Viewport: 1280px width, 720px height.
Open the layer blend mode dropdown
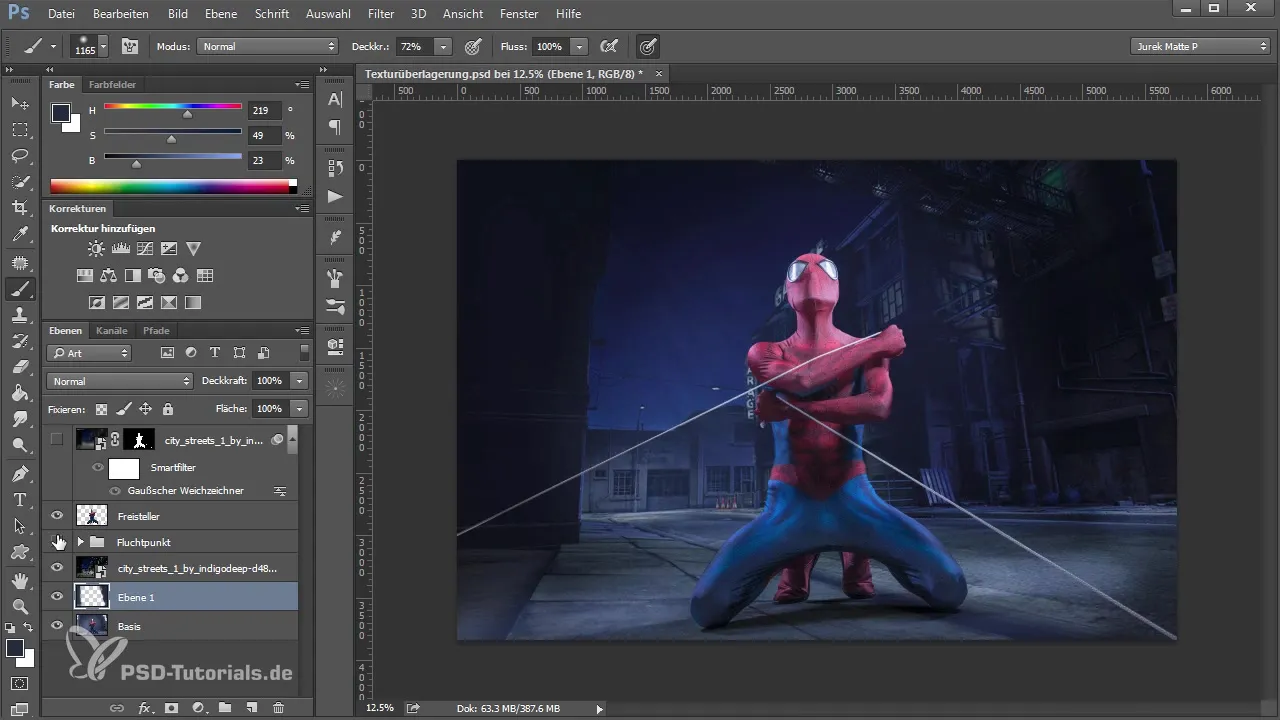(120, 381)
